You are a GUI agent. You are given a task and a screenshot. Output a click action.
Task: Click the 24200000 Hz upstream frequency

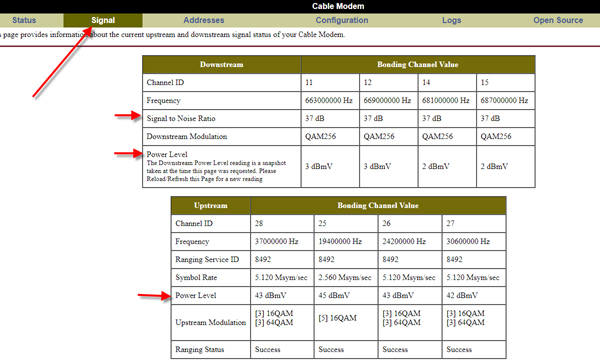point(410,241)
